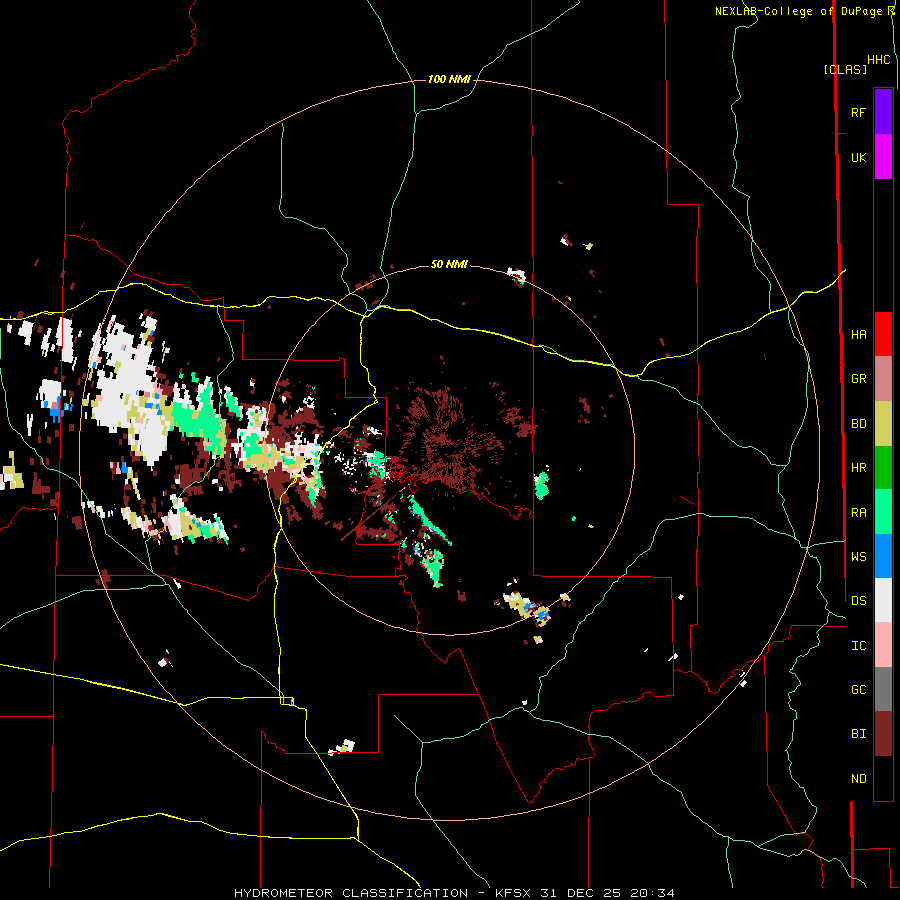Image resolution: width=900 pixels, height=900 pixels.
Task: Click the dark green HR swatch
Action: tap(883, 468)
